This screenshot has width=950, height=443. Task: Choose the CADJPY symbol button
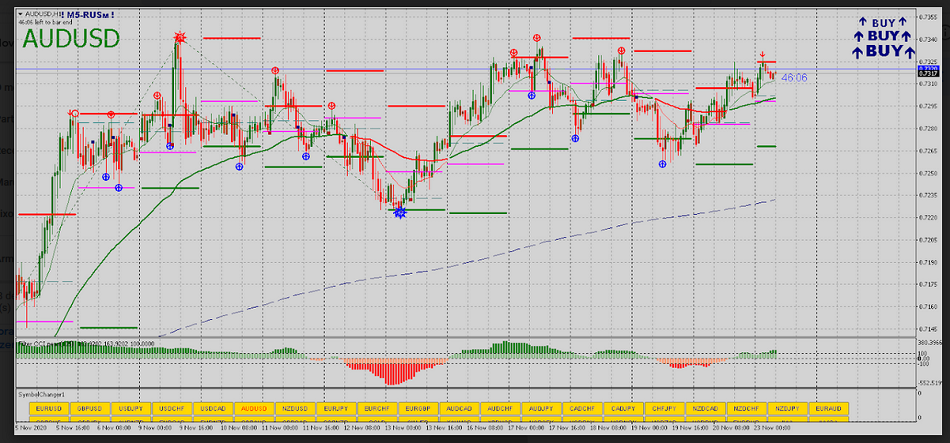click(x=623, y=409)
